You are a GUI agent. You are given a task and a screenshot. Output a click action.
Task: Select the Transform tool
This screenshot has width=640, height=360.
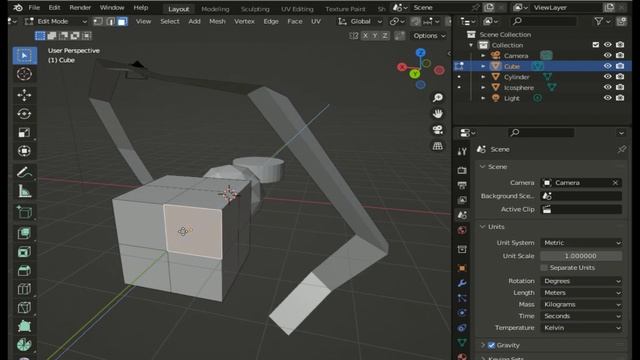24,151
